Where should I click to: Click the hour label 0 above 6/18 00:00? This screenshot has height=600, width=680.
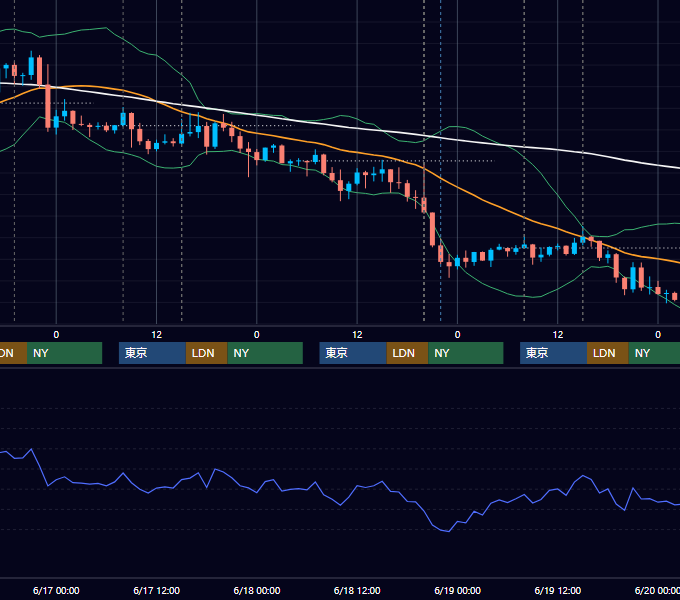coord(257,335)
